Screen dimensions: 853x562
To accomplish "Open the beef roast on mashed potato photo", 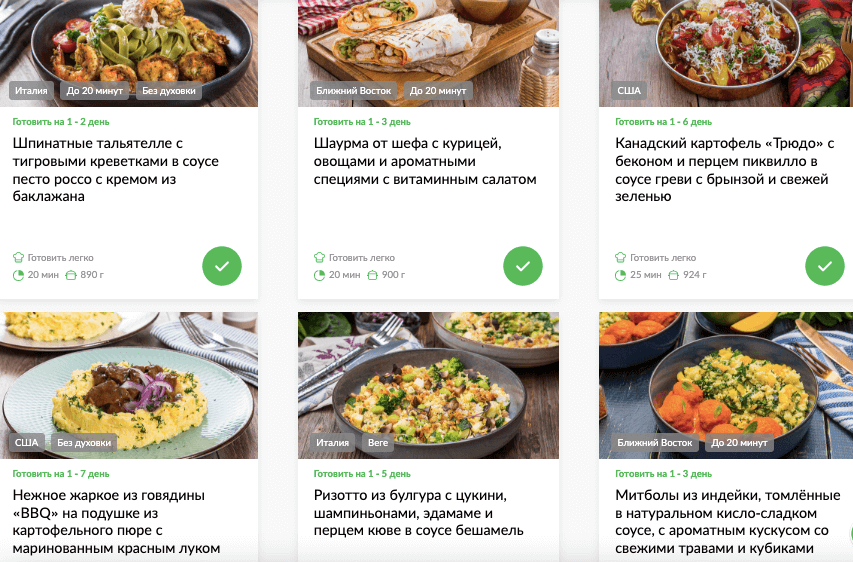I will click(129, 385).
